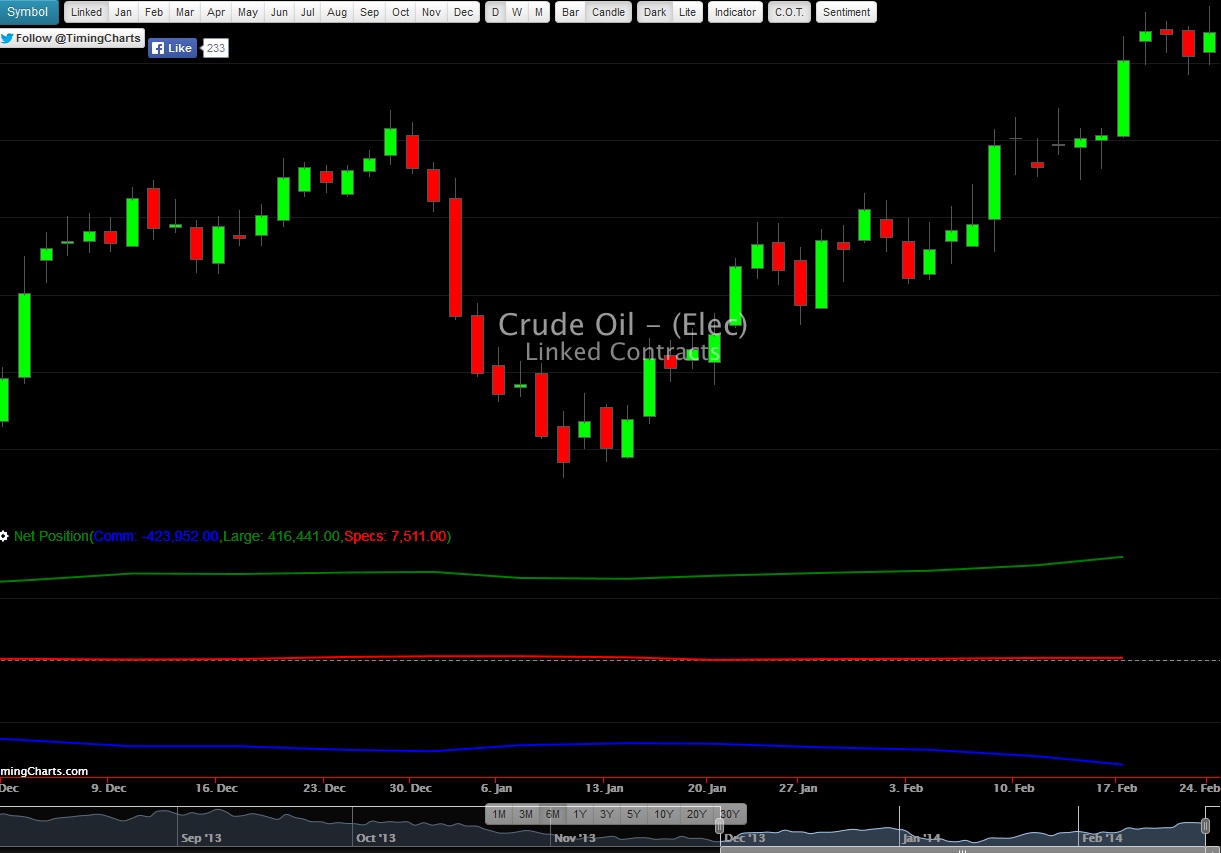Image resolution: width=1221 pixels, height=853 pixels.
Task: Open the C.O.T. data panel
Action: pos(789,11)
